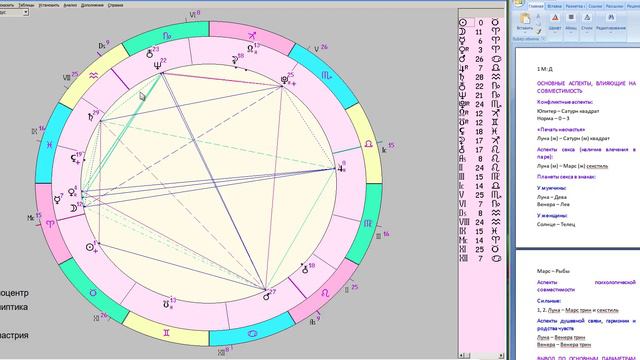Select the Saturn glyph marked 29
Image resolution: width=640 pixels, height=360 pixels.
91,118
